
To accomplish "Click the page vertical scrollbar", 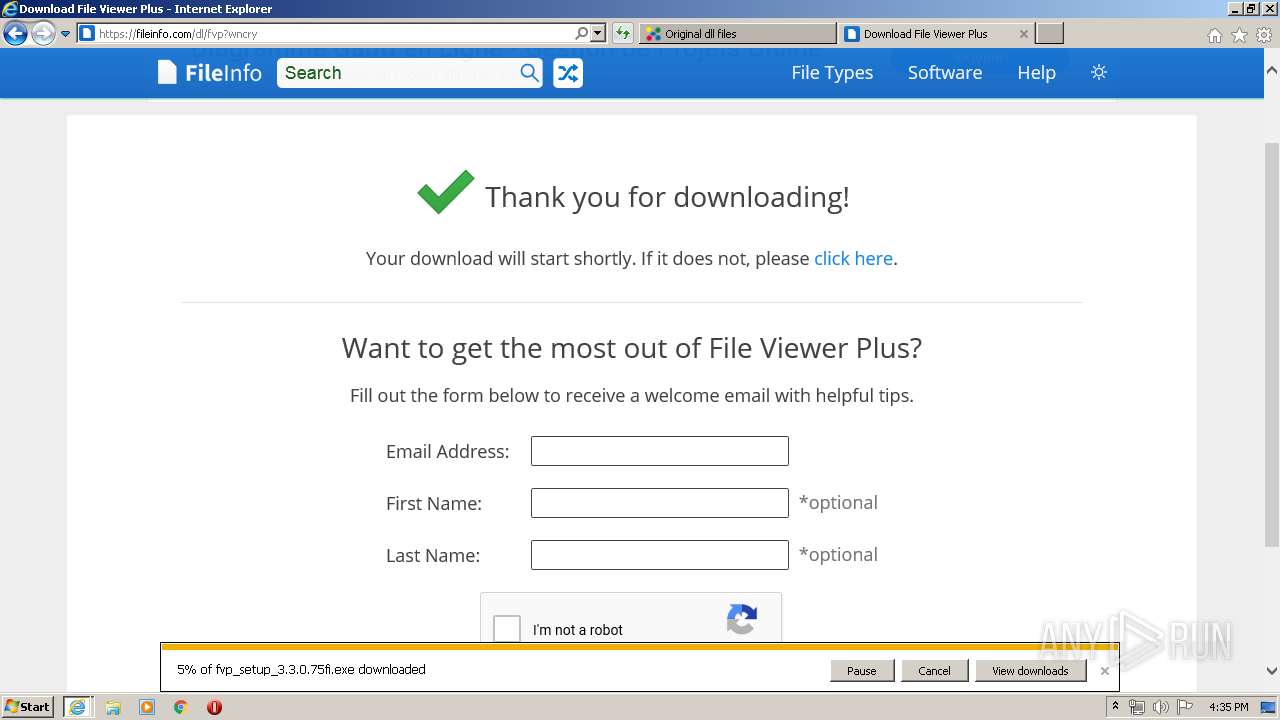I will (x=1272, y=345).
